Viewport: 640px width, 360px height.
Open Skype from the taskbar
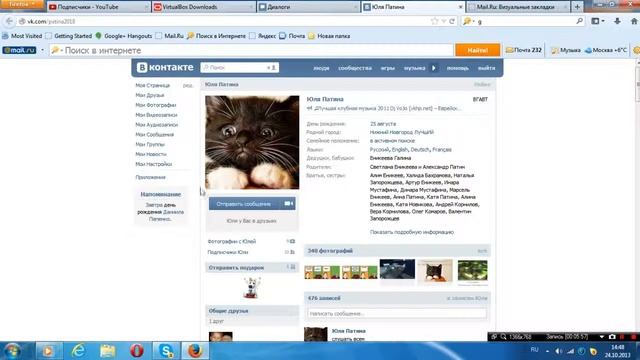point(166,351)
